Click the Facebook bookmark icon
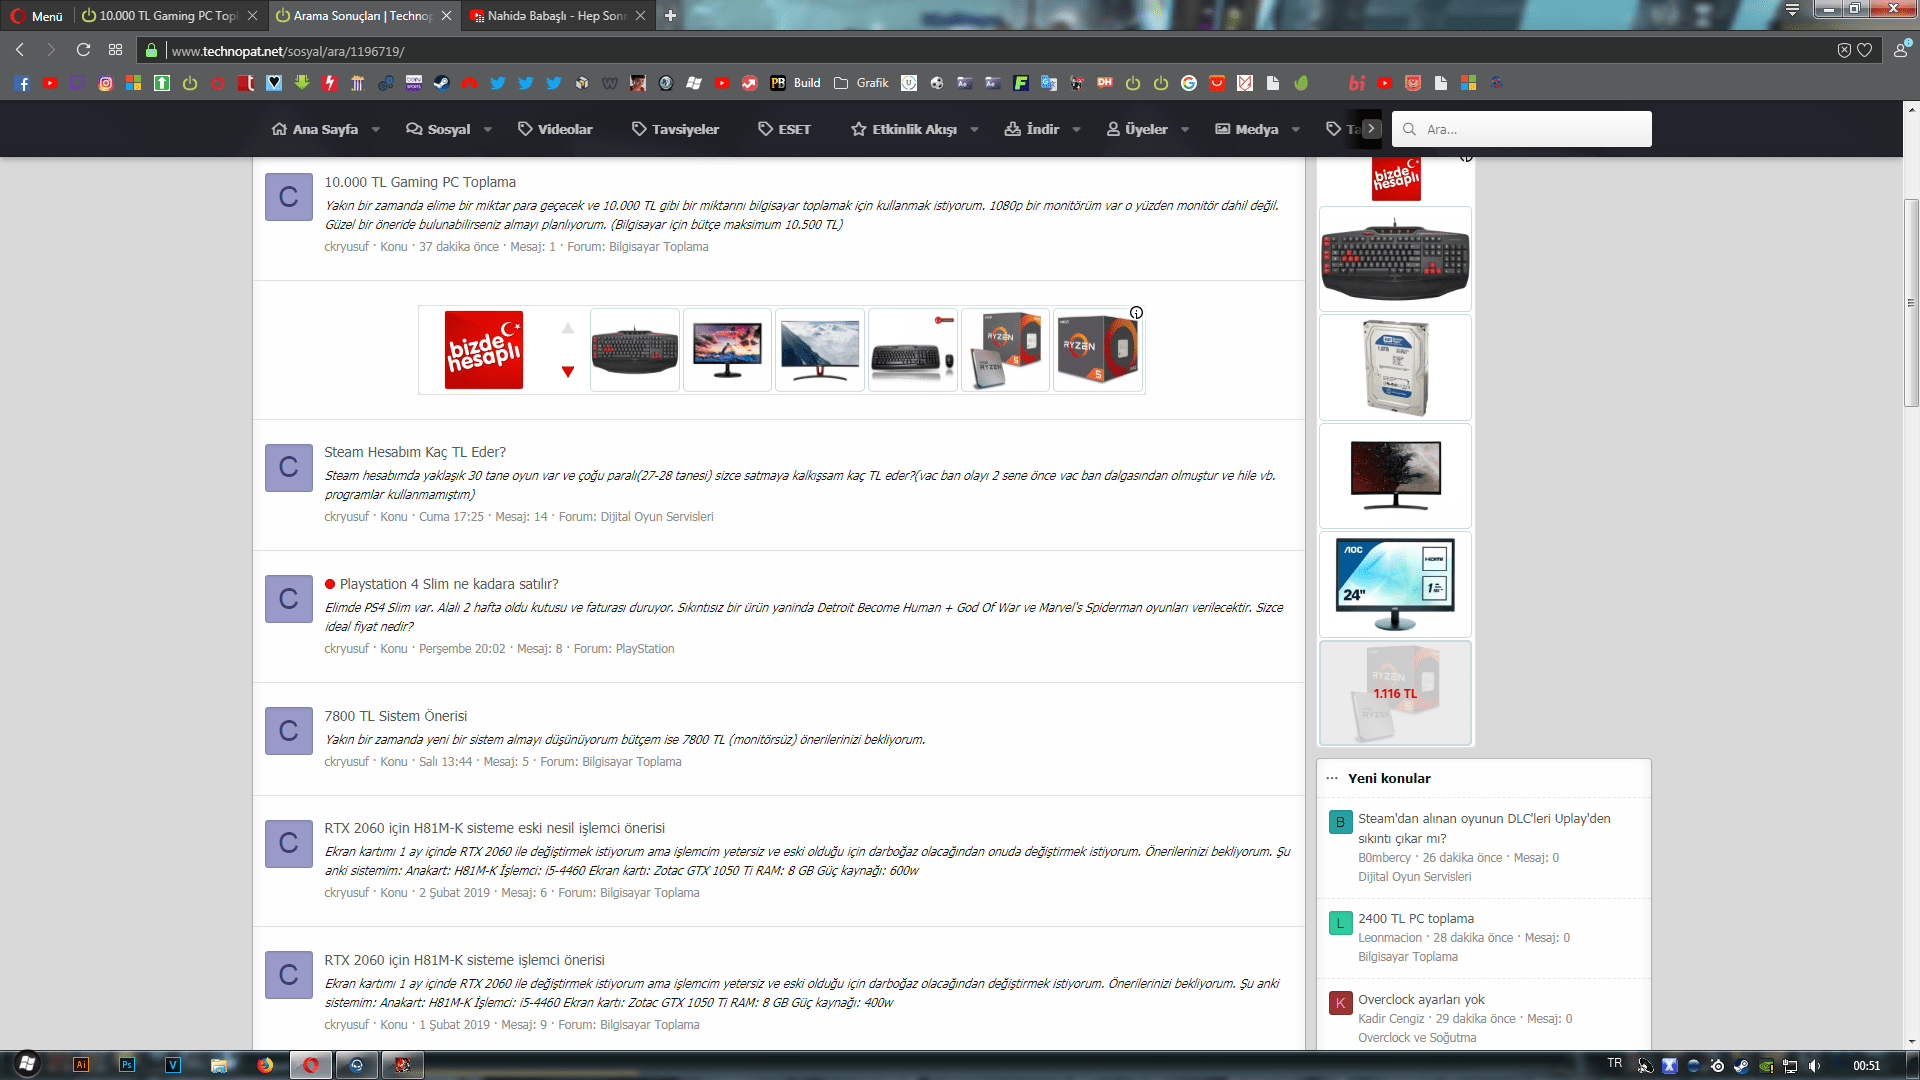This screenshot has height=1080, width=1920. click(22, 83)
